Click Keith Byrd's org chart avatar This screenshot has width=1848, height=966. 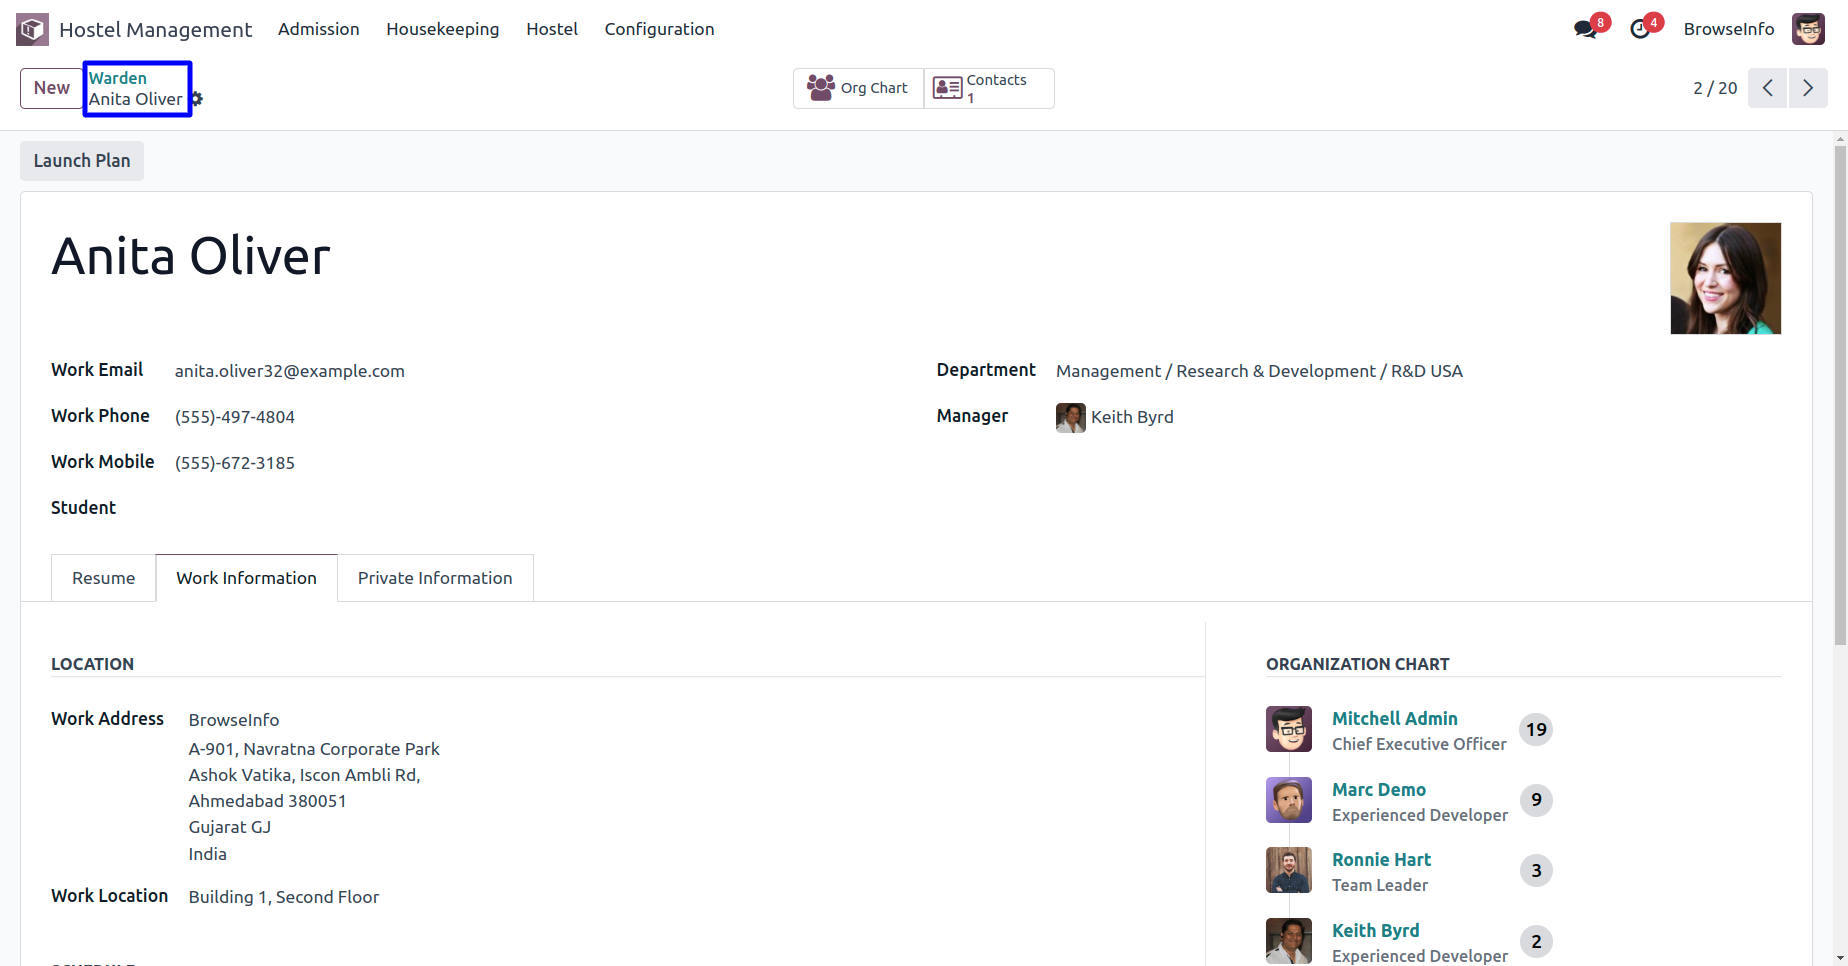pos(1289,941)
